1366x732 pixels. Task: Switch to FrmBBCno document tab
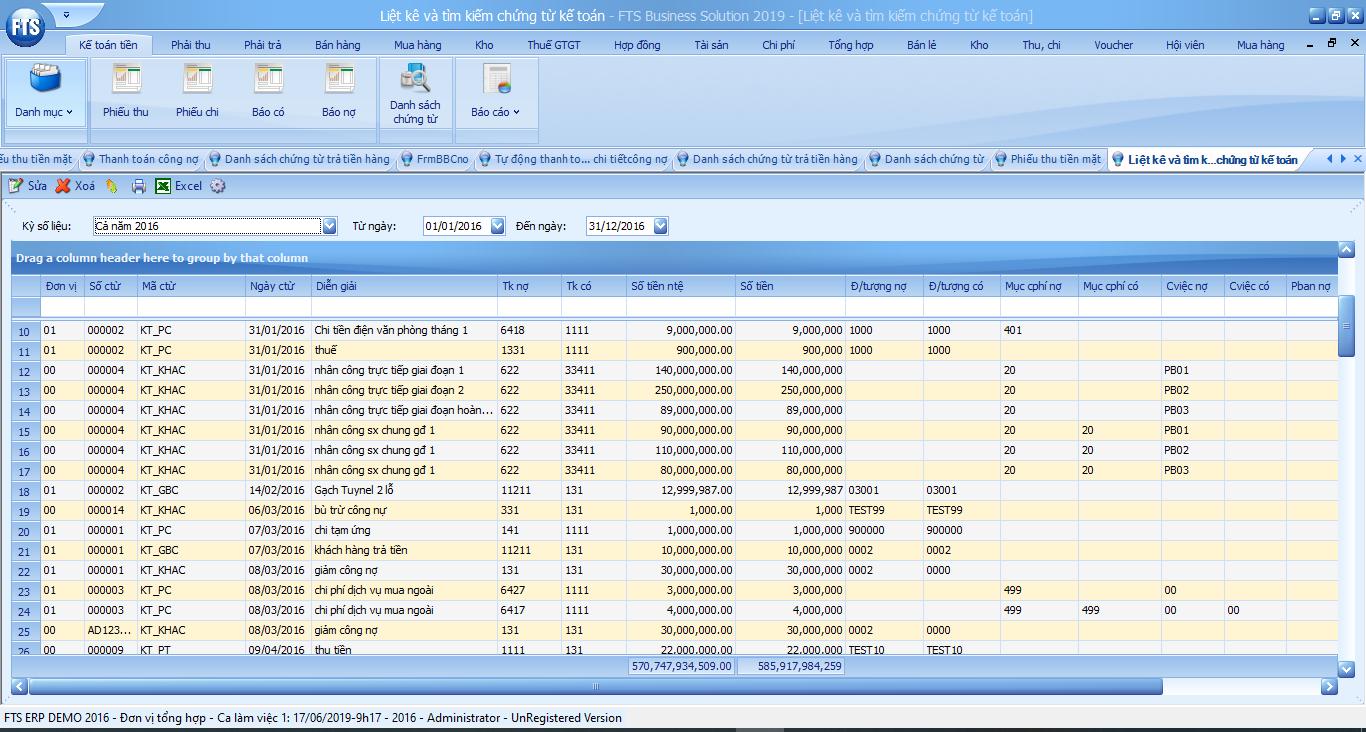click(x=434, y=159)
